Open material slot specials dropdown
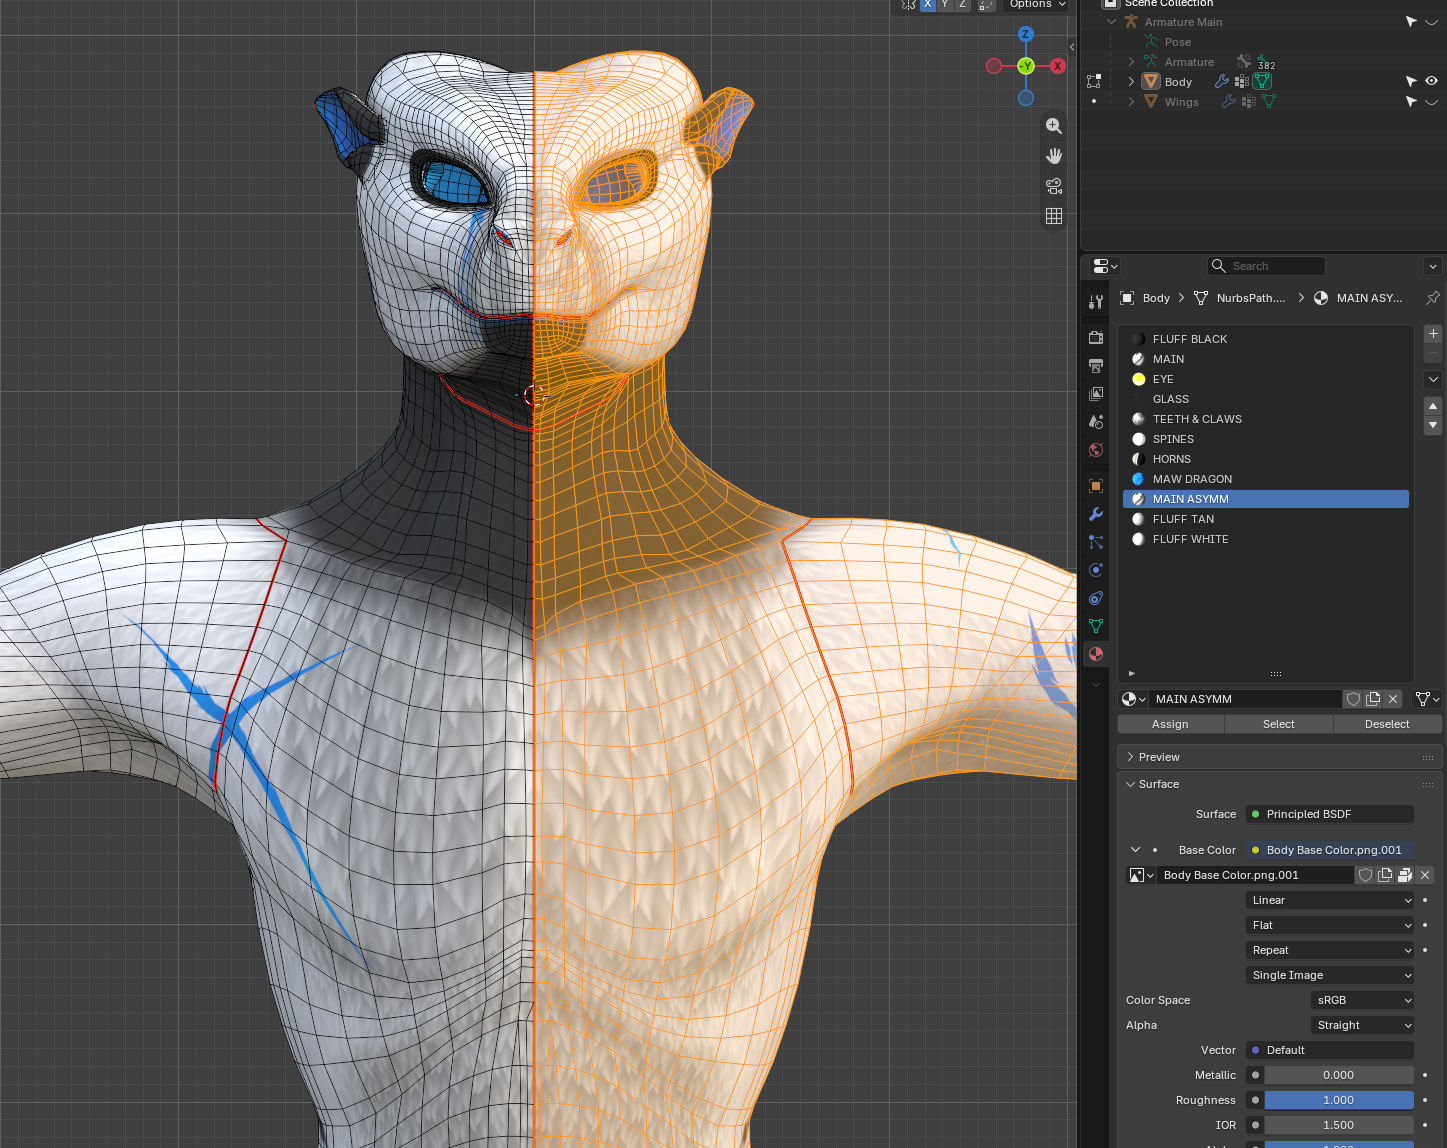The width and height of the screenshot is (1447, 1148). click(x=1433, y=380)
